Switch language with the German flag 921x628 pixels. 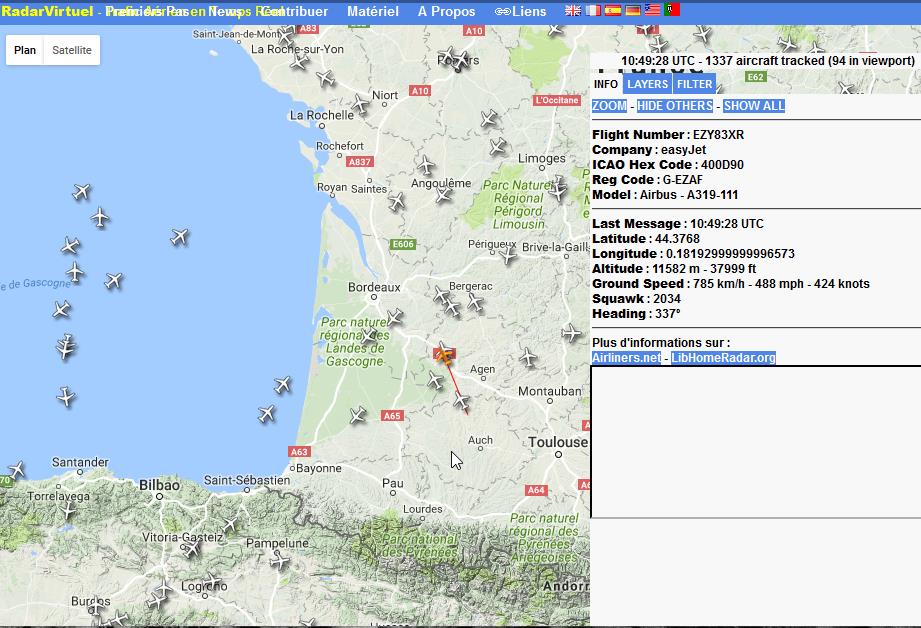[633, 10]
